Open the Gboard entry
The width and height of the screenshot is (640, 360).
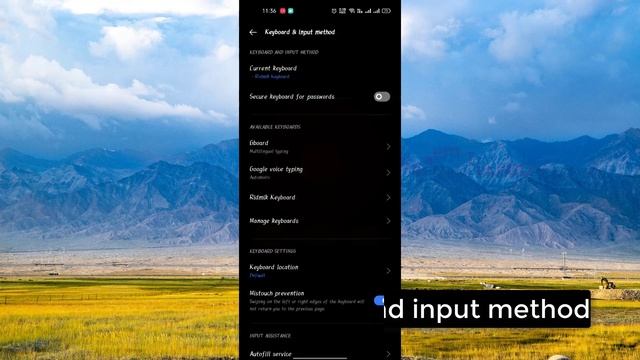pyautogui.click(x=320, y=147)
